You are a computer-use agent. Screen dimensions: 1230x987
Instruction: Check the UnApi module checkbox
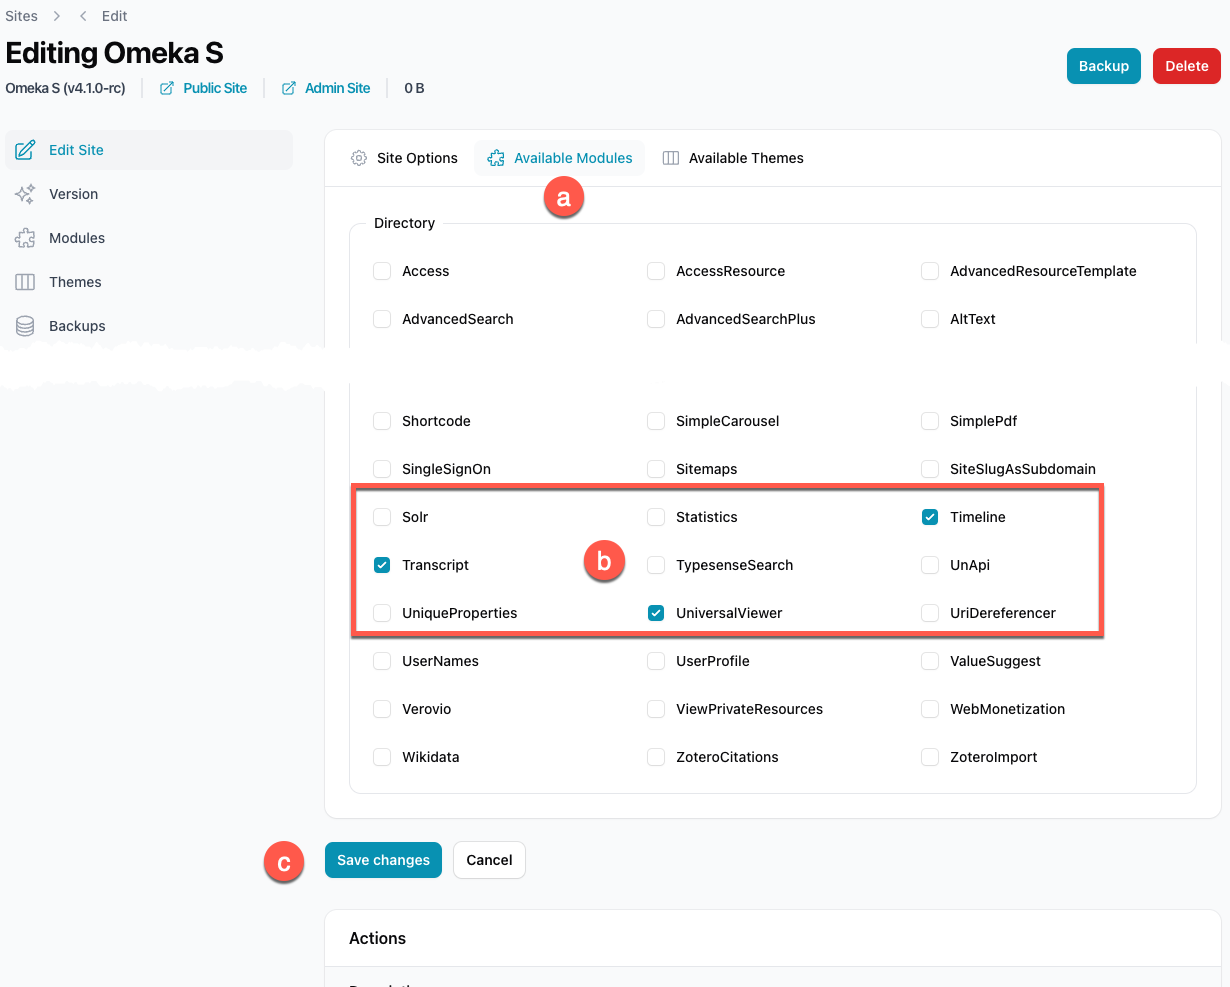(930, 565)
